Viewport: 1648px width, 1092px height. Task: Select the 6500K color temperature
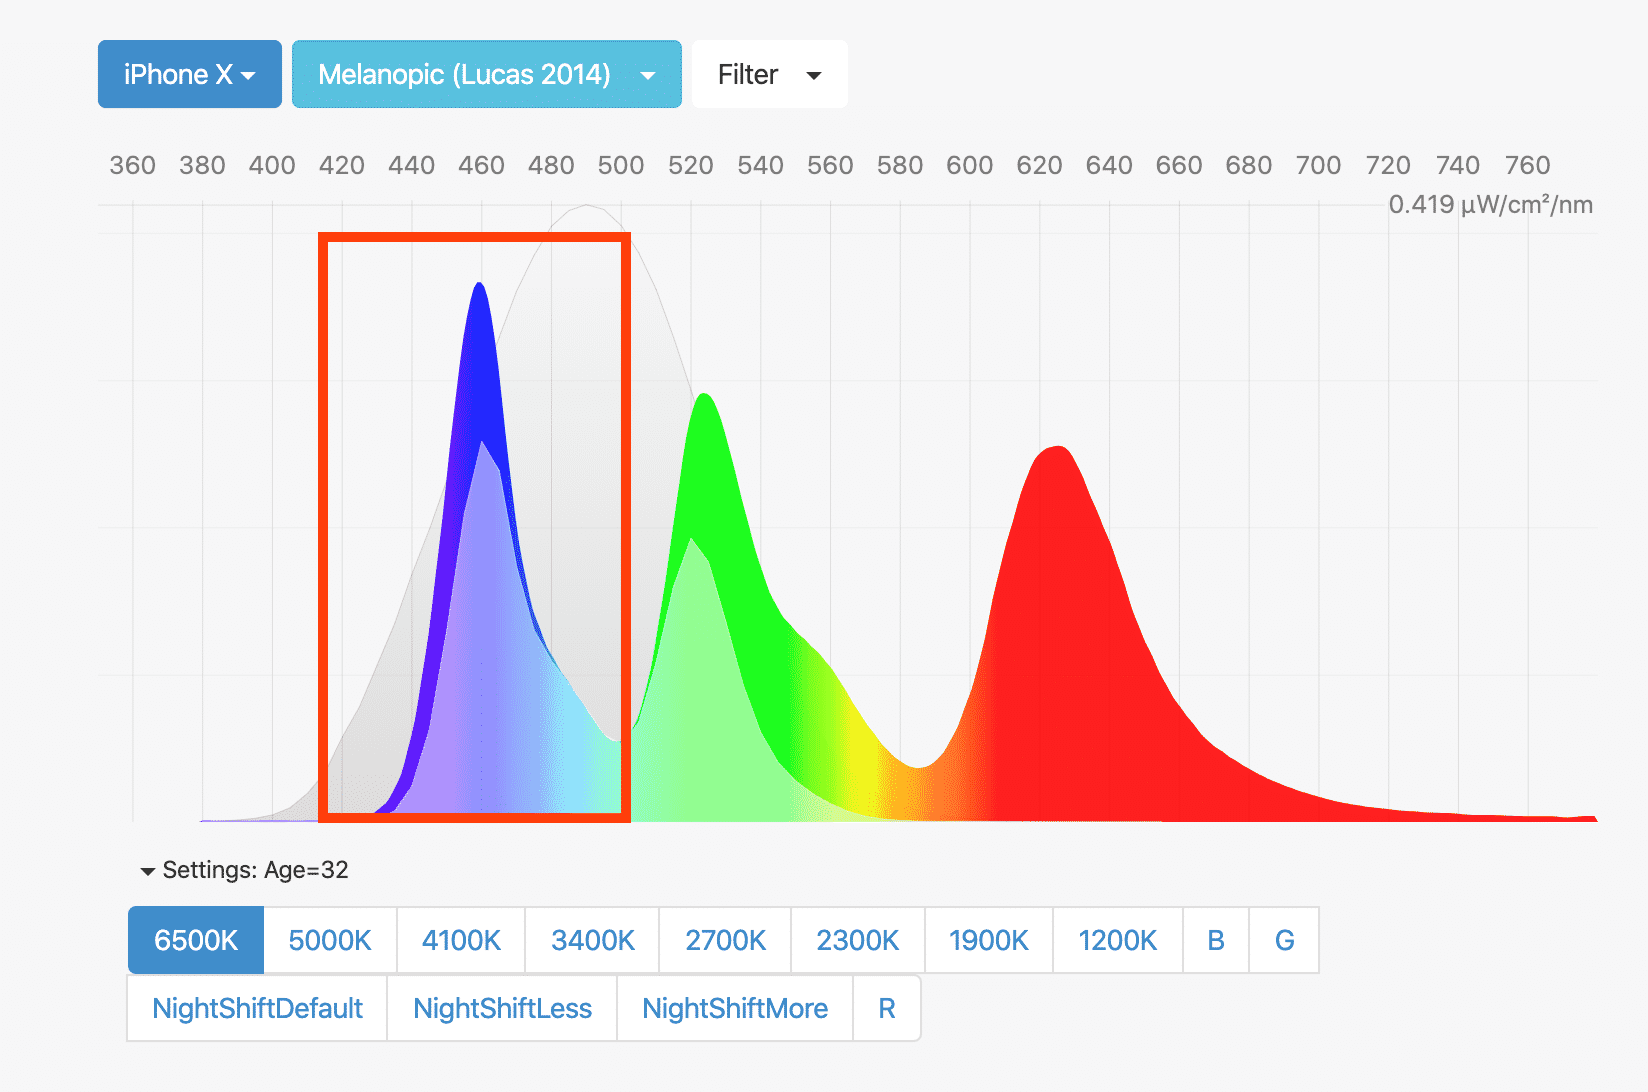(196, 940)
